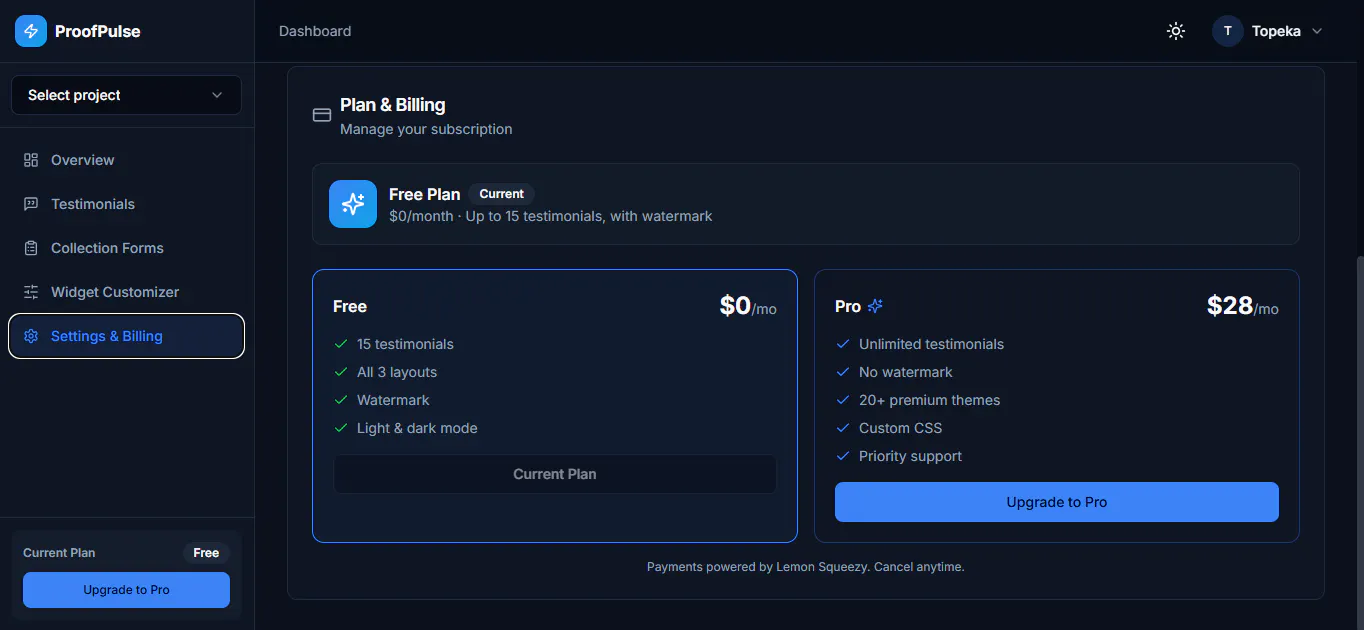
Task: Click the checkmark beside Priority support
Action: (843, 456)
